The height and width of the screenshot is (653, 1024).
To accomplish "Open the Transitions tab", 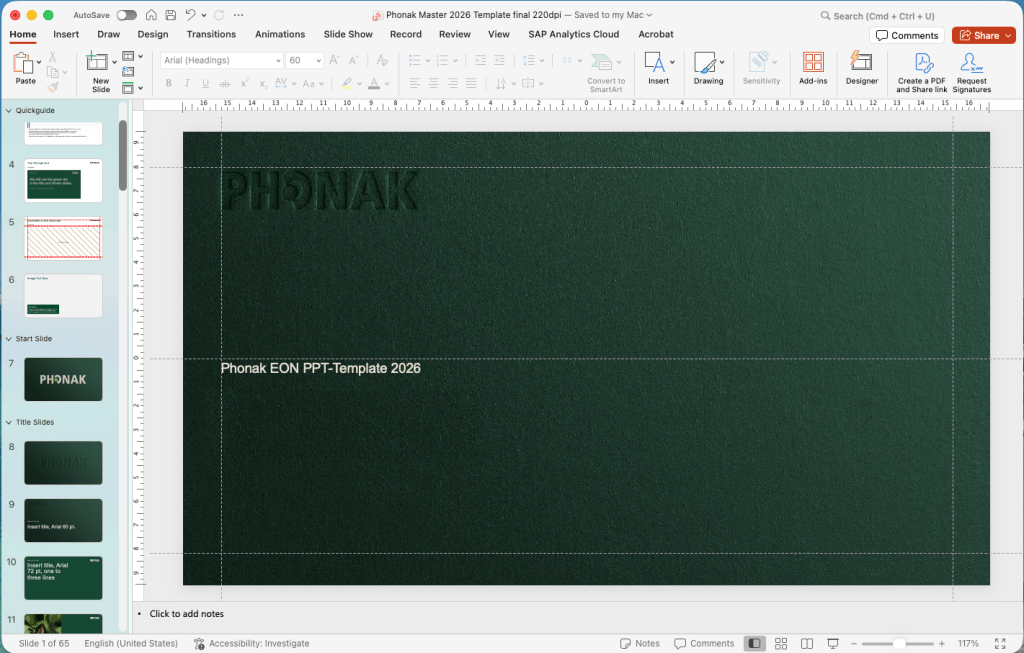I will click(x=211, y=34).
